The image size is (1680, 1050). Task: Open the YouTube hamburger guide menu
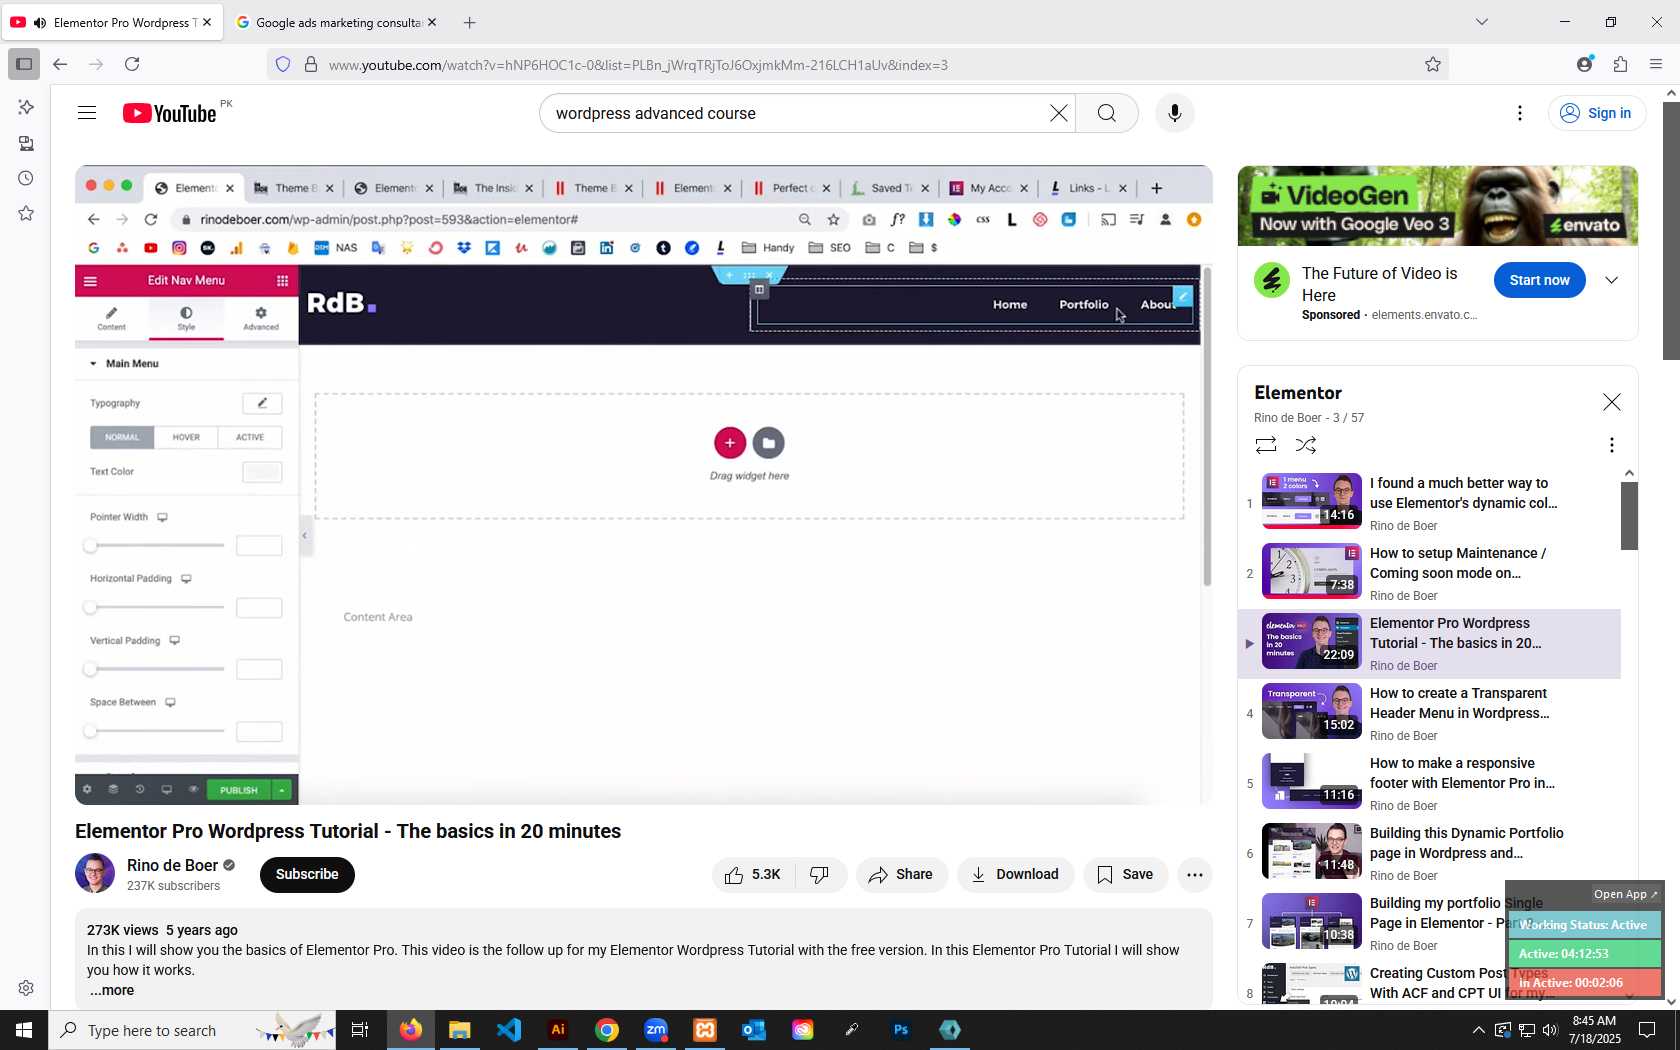(87, 113)
